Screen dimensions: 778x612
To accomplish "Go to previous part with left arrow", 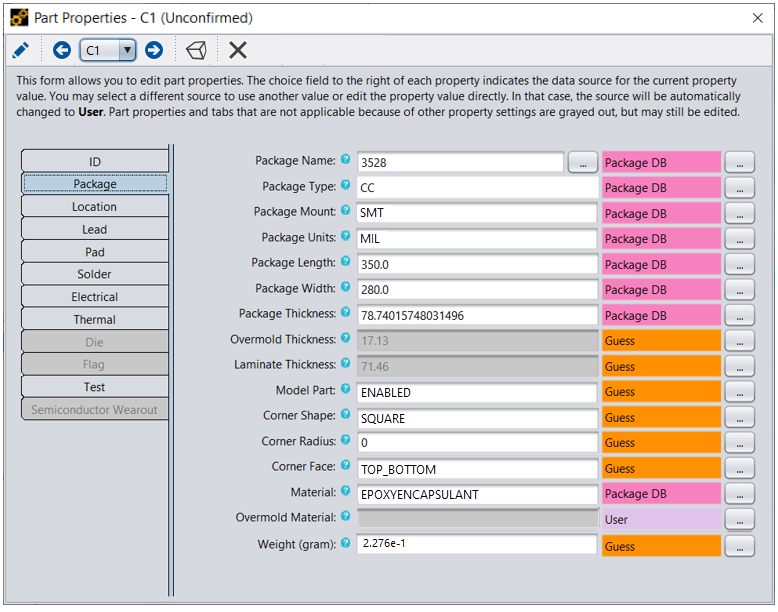I will [x=62, y=50].
